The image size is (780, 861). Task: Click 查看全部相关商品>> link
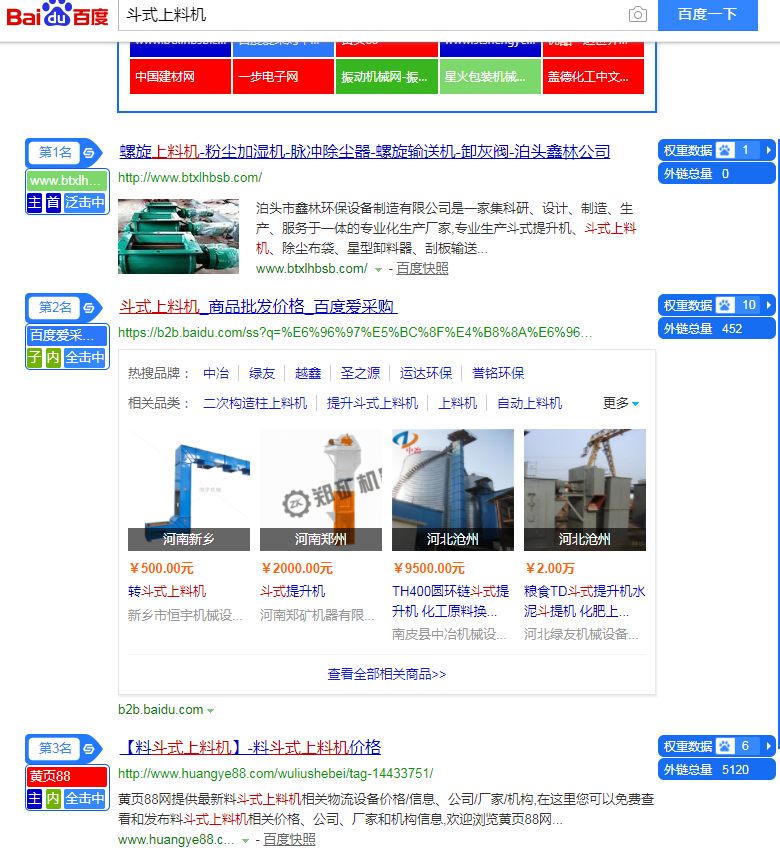[x=387, y=674]
